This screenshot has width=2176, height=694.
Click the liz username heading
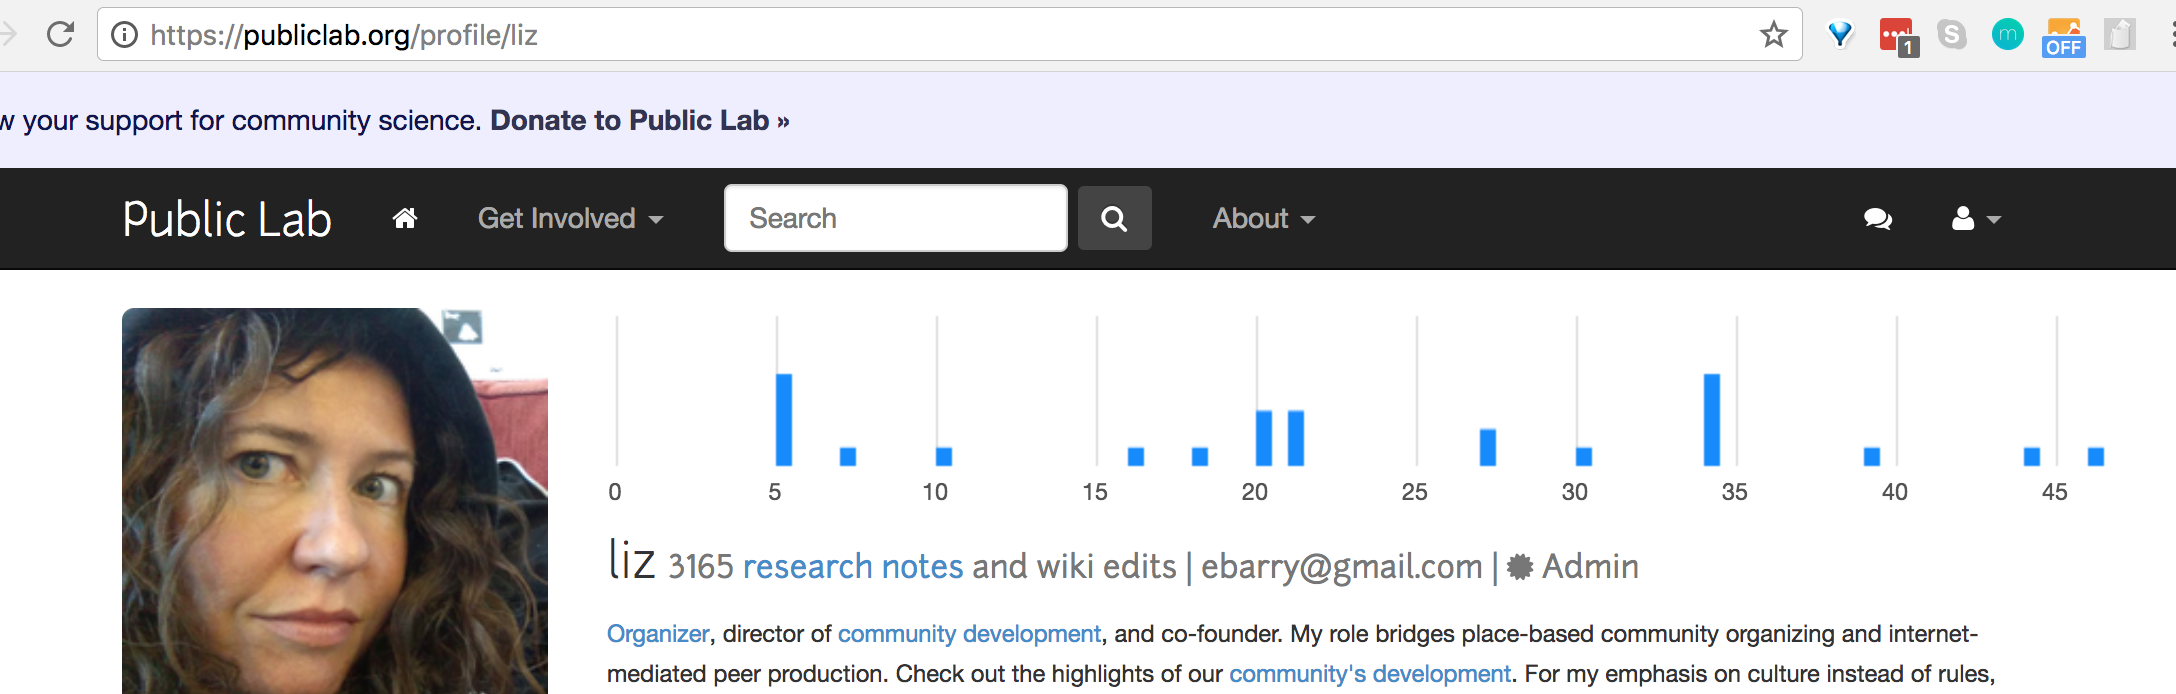click(x=632, y=558)
